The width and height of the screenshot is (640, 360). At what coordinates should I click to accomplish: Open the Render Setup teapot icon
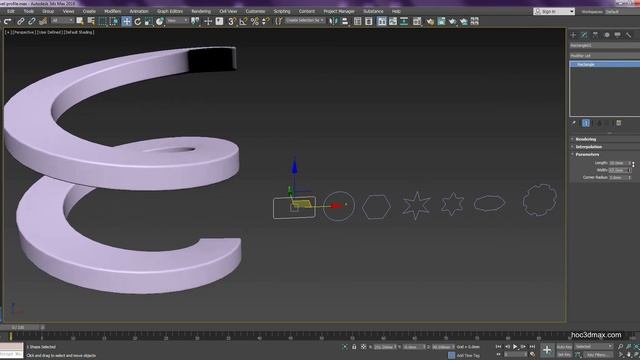pos(430,21)
